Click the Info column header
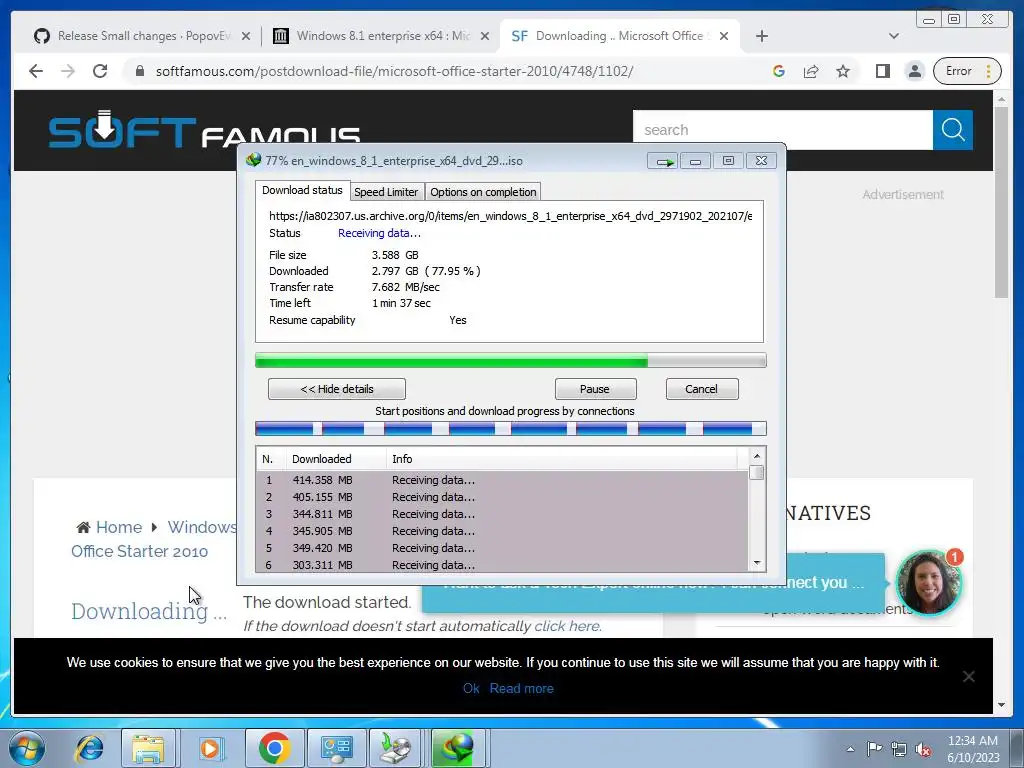Screen dimensions: 1024x768 coord(562,459)
